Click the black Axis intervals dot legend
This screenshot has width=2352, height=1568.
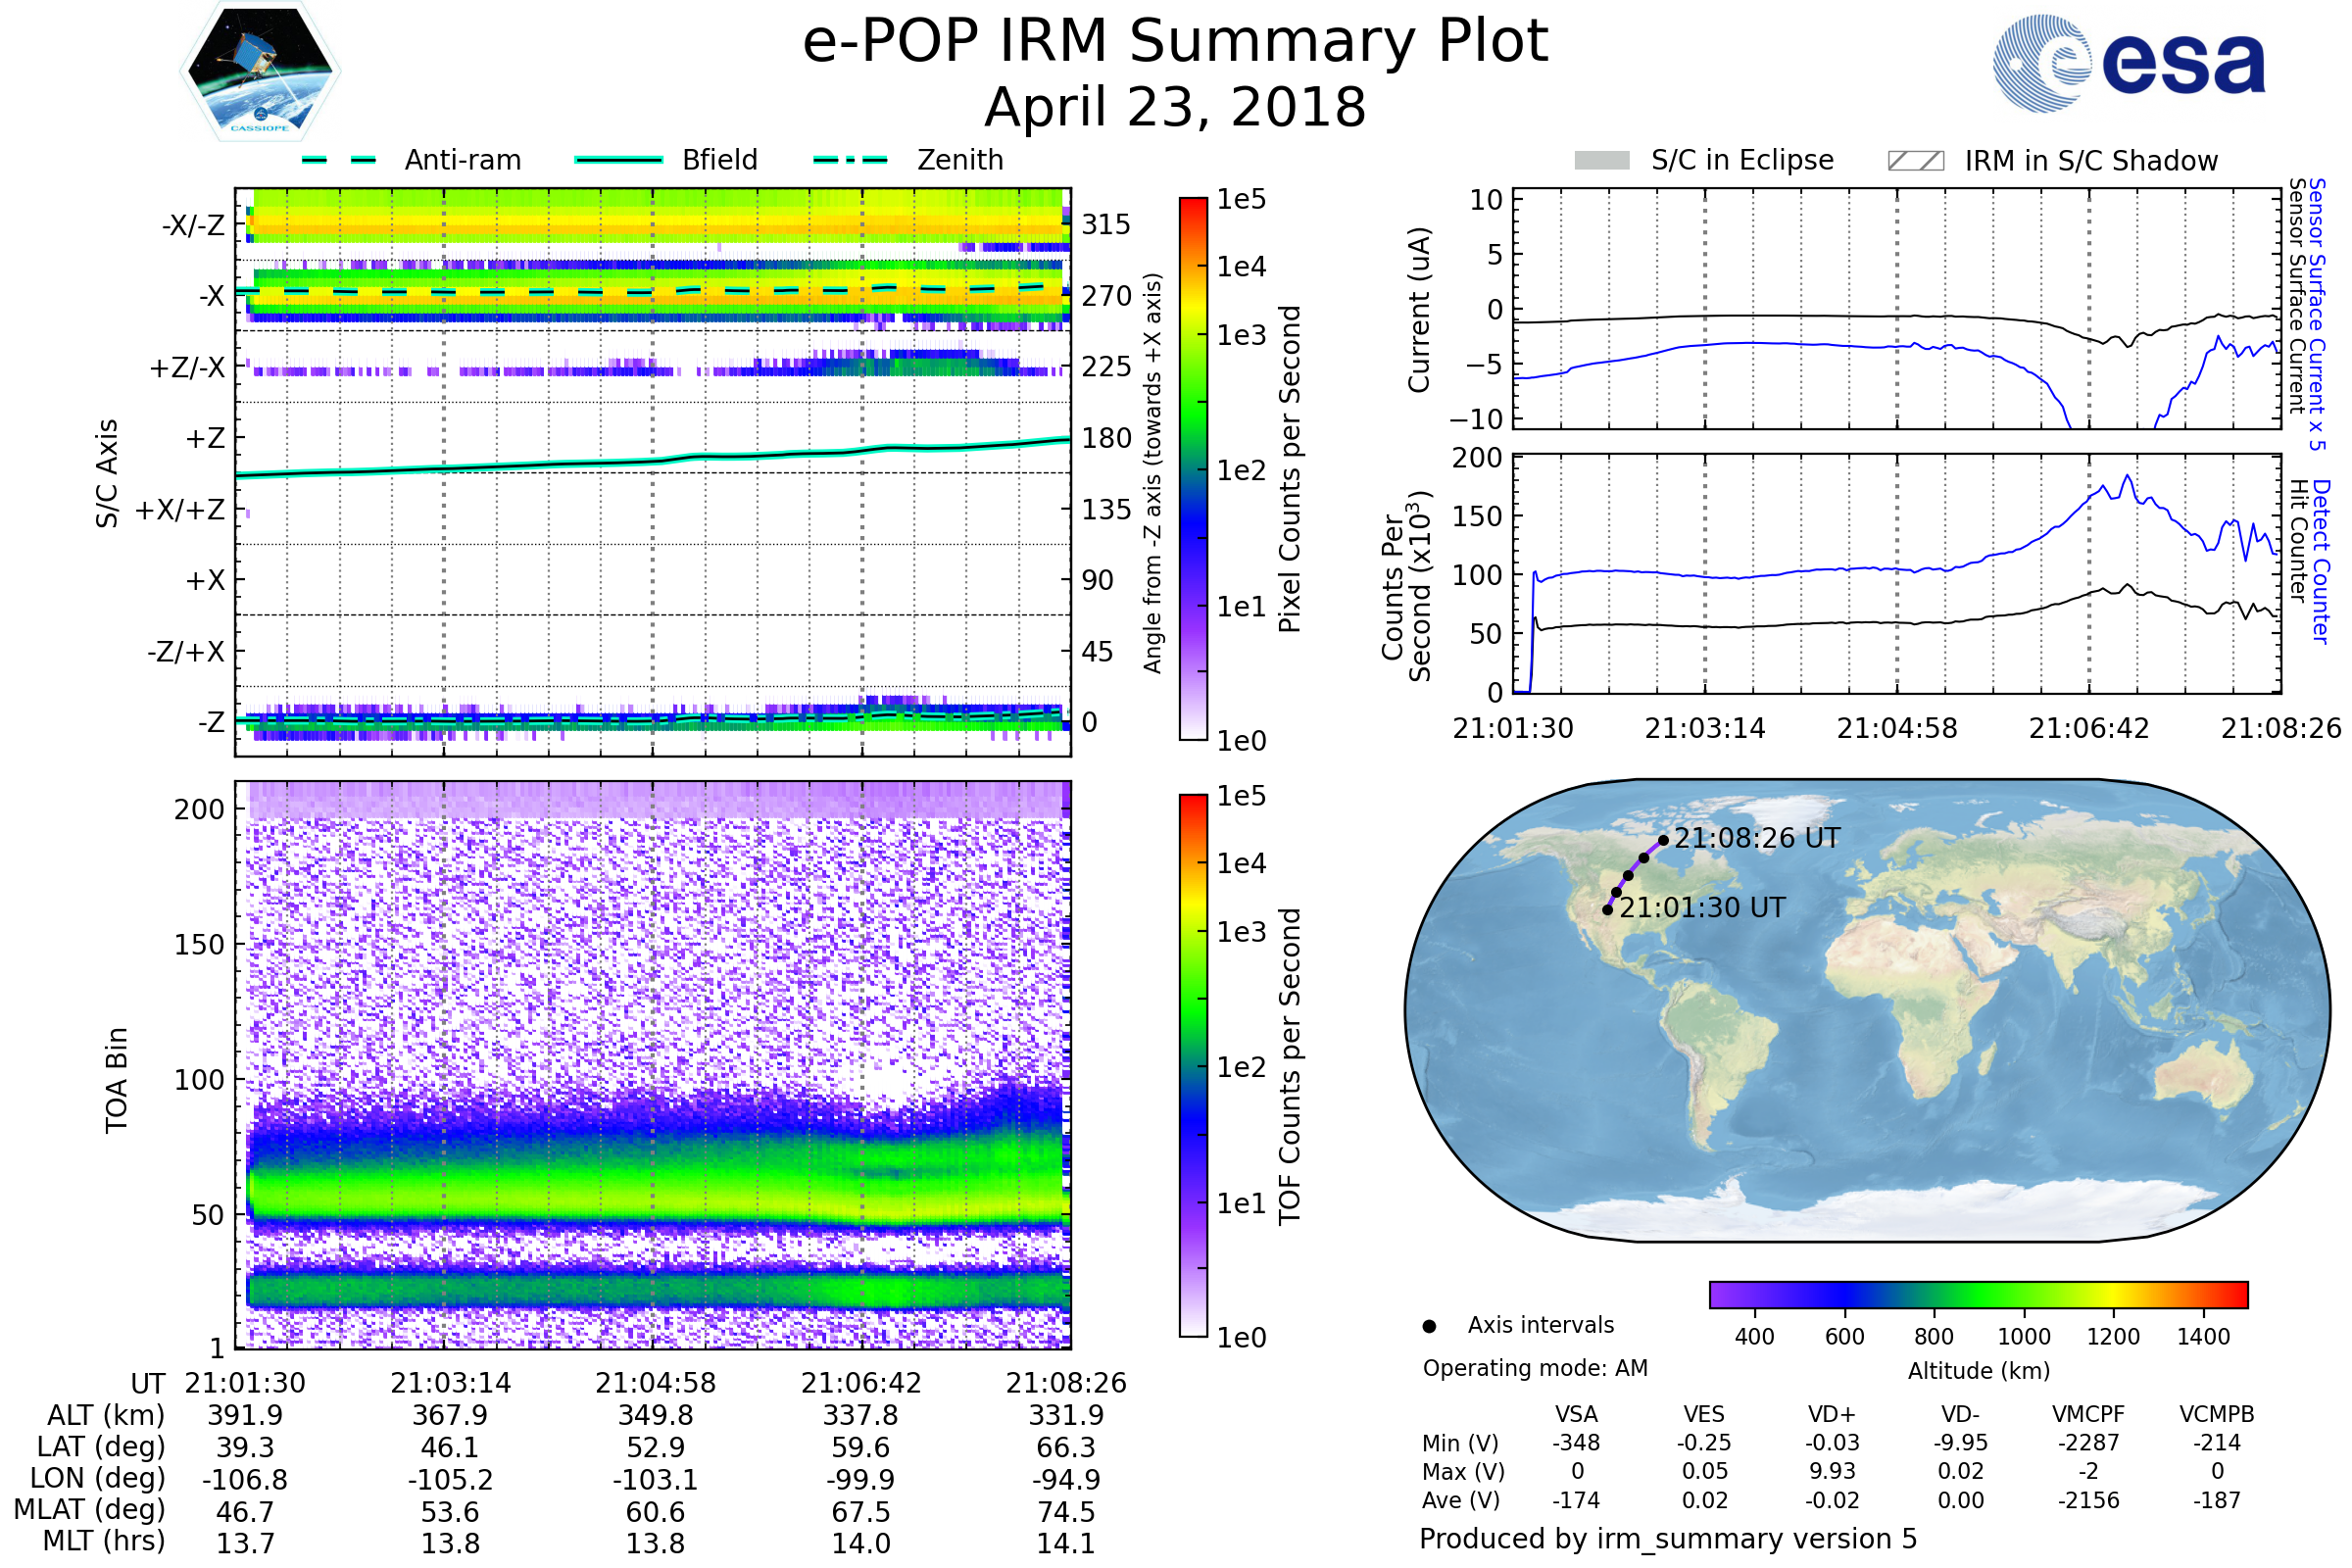[1429, 1327]
